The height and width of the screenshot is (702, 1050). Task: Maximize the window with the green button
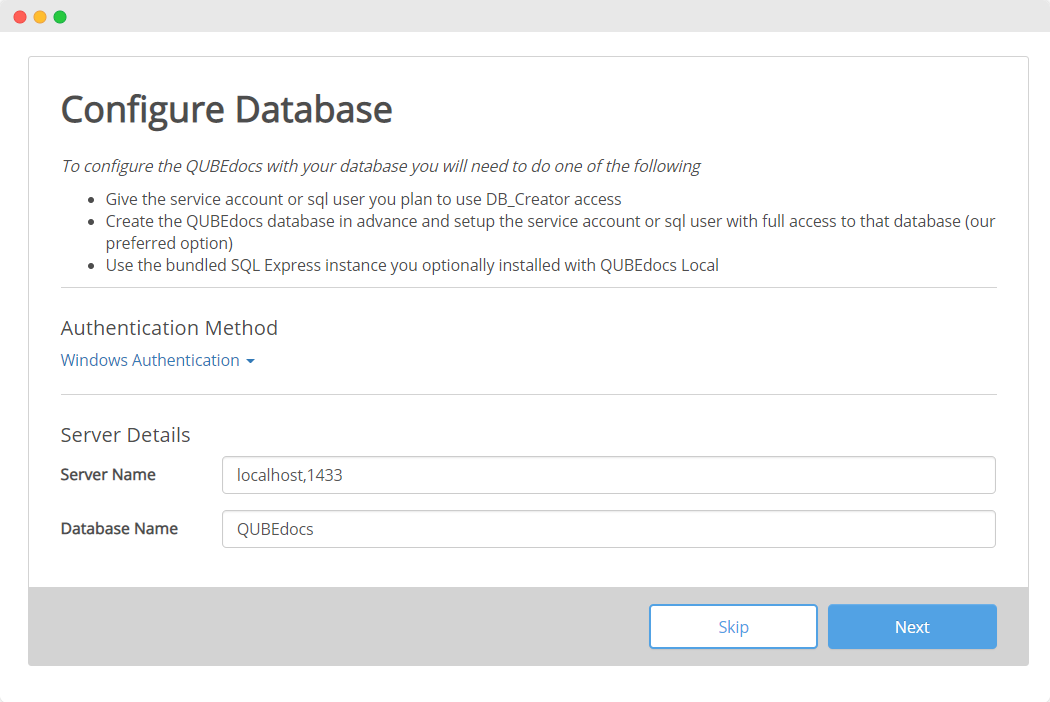click(x=60, y=17)
